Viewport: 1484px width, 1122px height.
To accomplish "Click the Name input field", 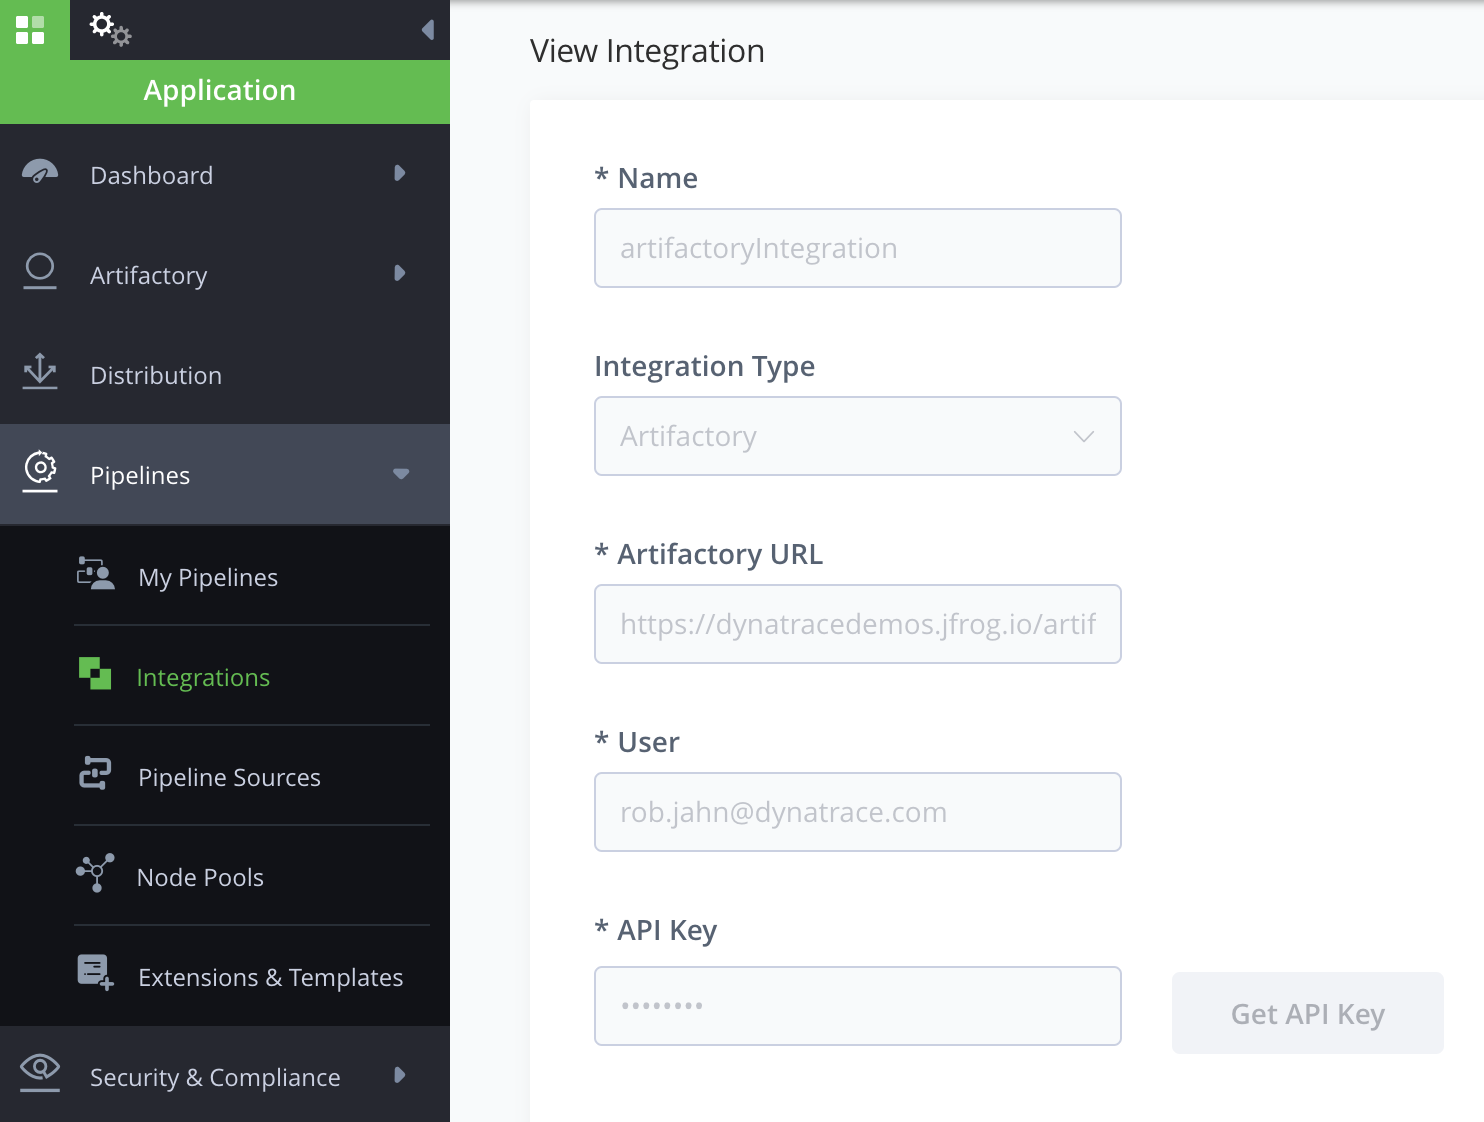I will [858, 248].
